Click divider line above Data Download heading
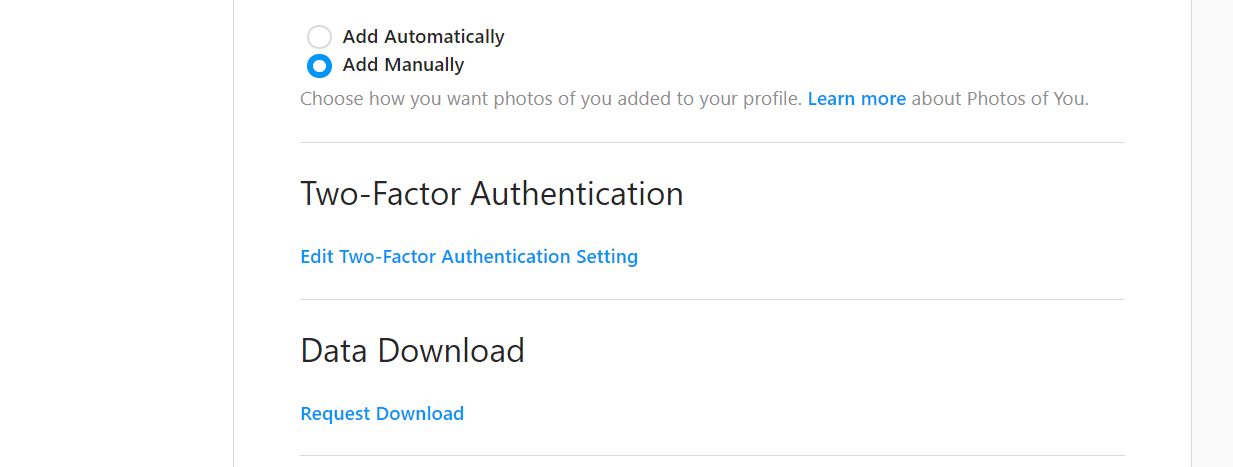Viewport: 1233px width, 467px height. [712, 299]
